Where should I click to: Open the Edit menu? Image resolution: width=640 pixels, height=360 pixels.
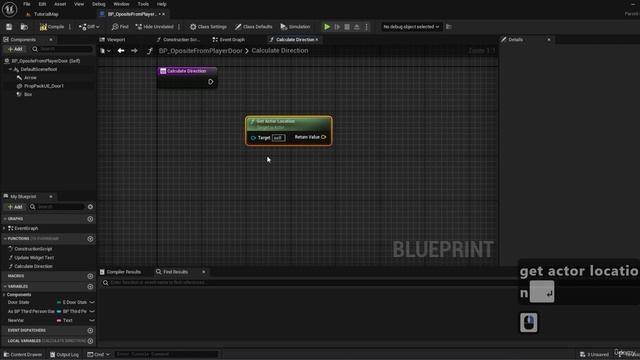click(42, 4)
